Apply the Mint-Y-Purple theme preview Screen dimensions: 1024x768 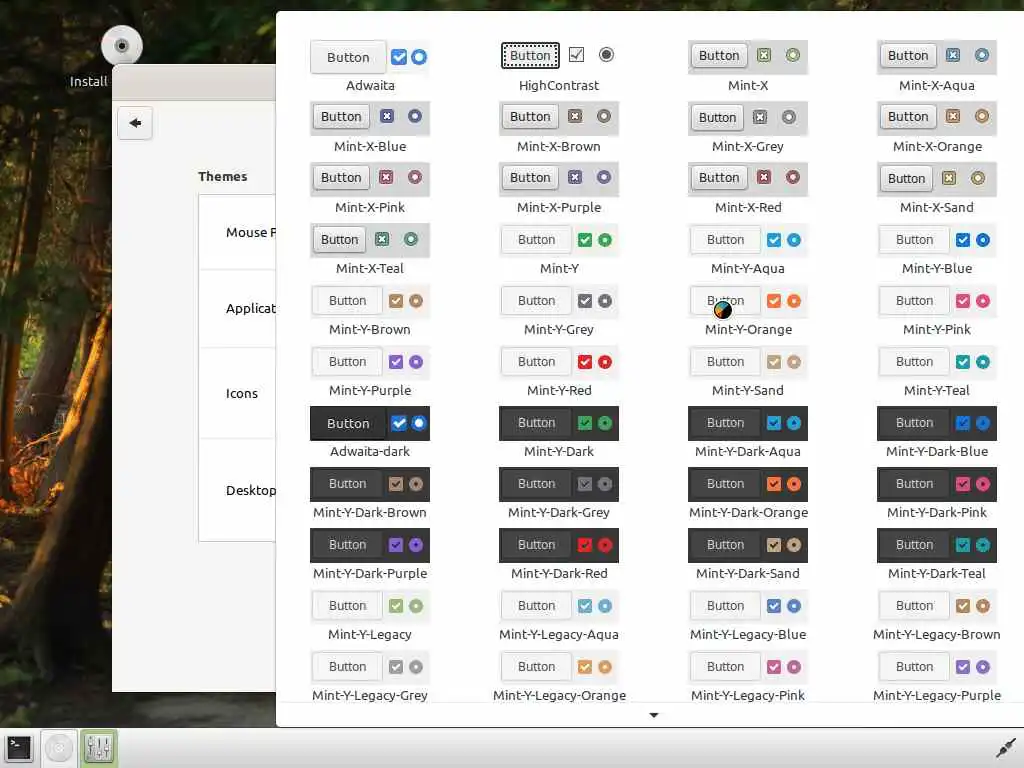(x=370, y=362)
